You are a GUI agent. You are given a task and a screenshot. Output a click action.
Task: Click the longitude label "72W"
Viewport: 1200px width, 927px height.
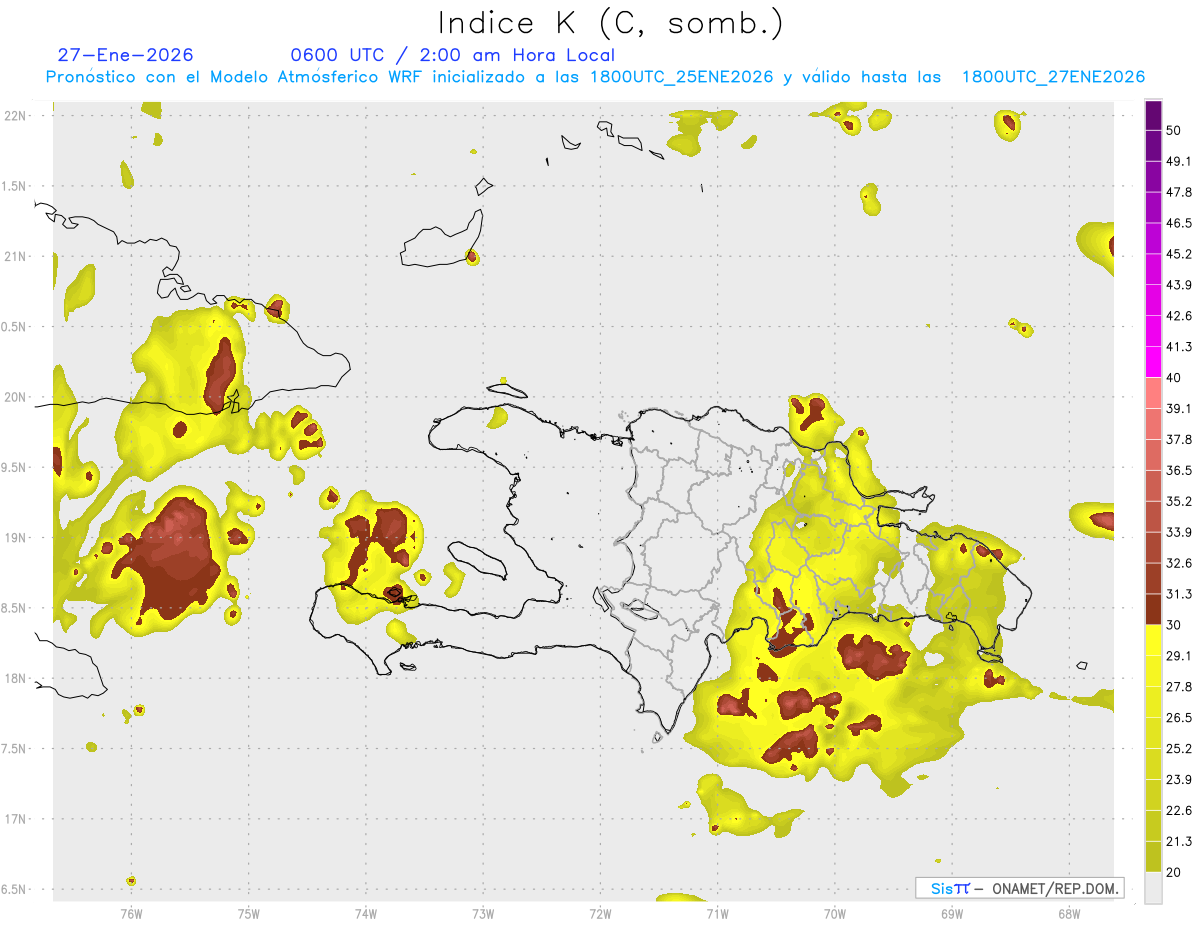(x=600, y=914)
